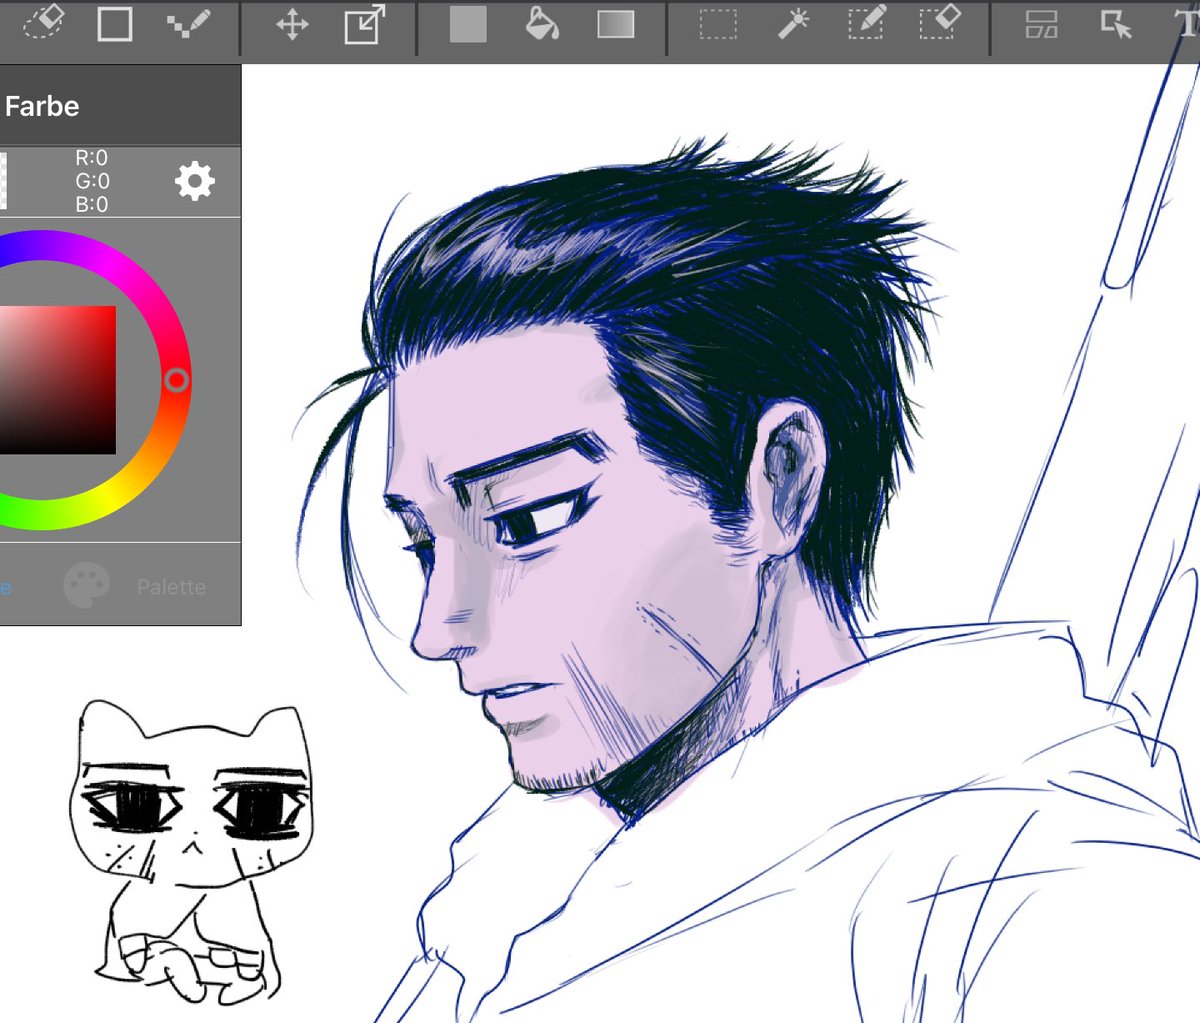The width and height of the screenshot is (1200, 1023).
Task: Open color settings via the gear icon
Action: pyautogui.click(x=196, y=181)
